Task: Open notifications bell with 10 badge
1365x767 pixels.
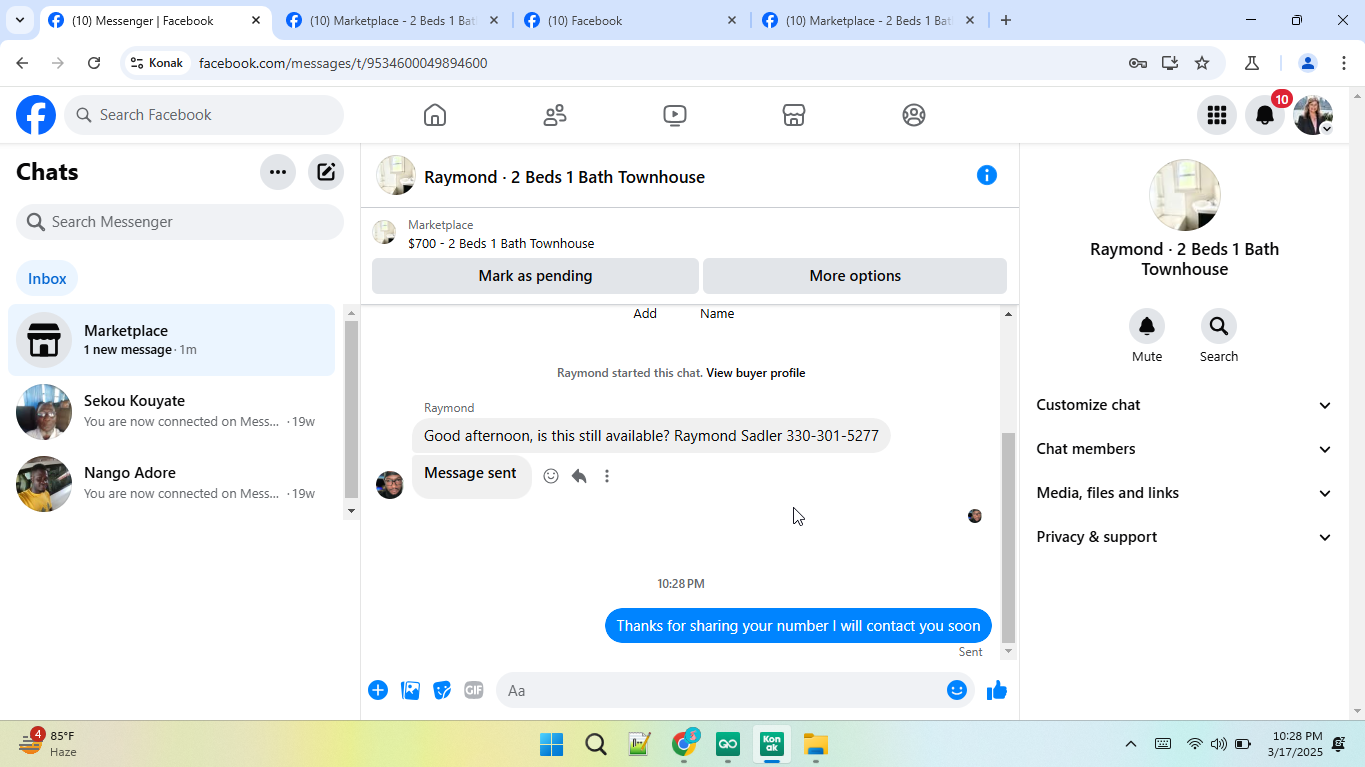Action: click(1265, 115)
